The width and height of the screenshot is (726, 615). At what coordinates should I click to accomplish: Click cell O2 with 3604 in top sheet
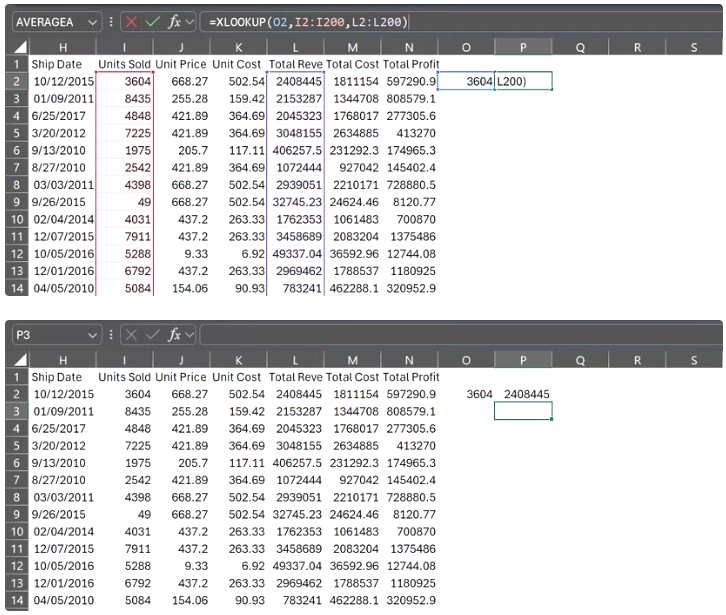click(466, 82)
